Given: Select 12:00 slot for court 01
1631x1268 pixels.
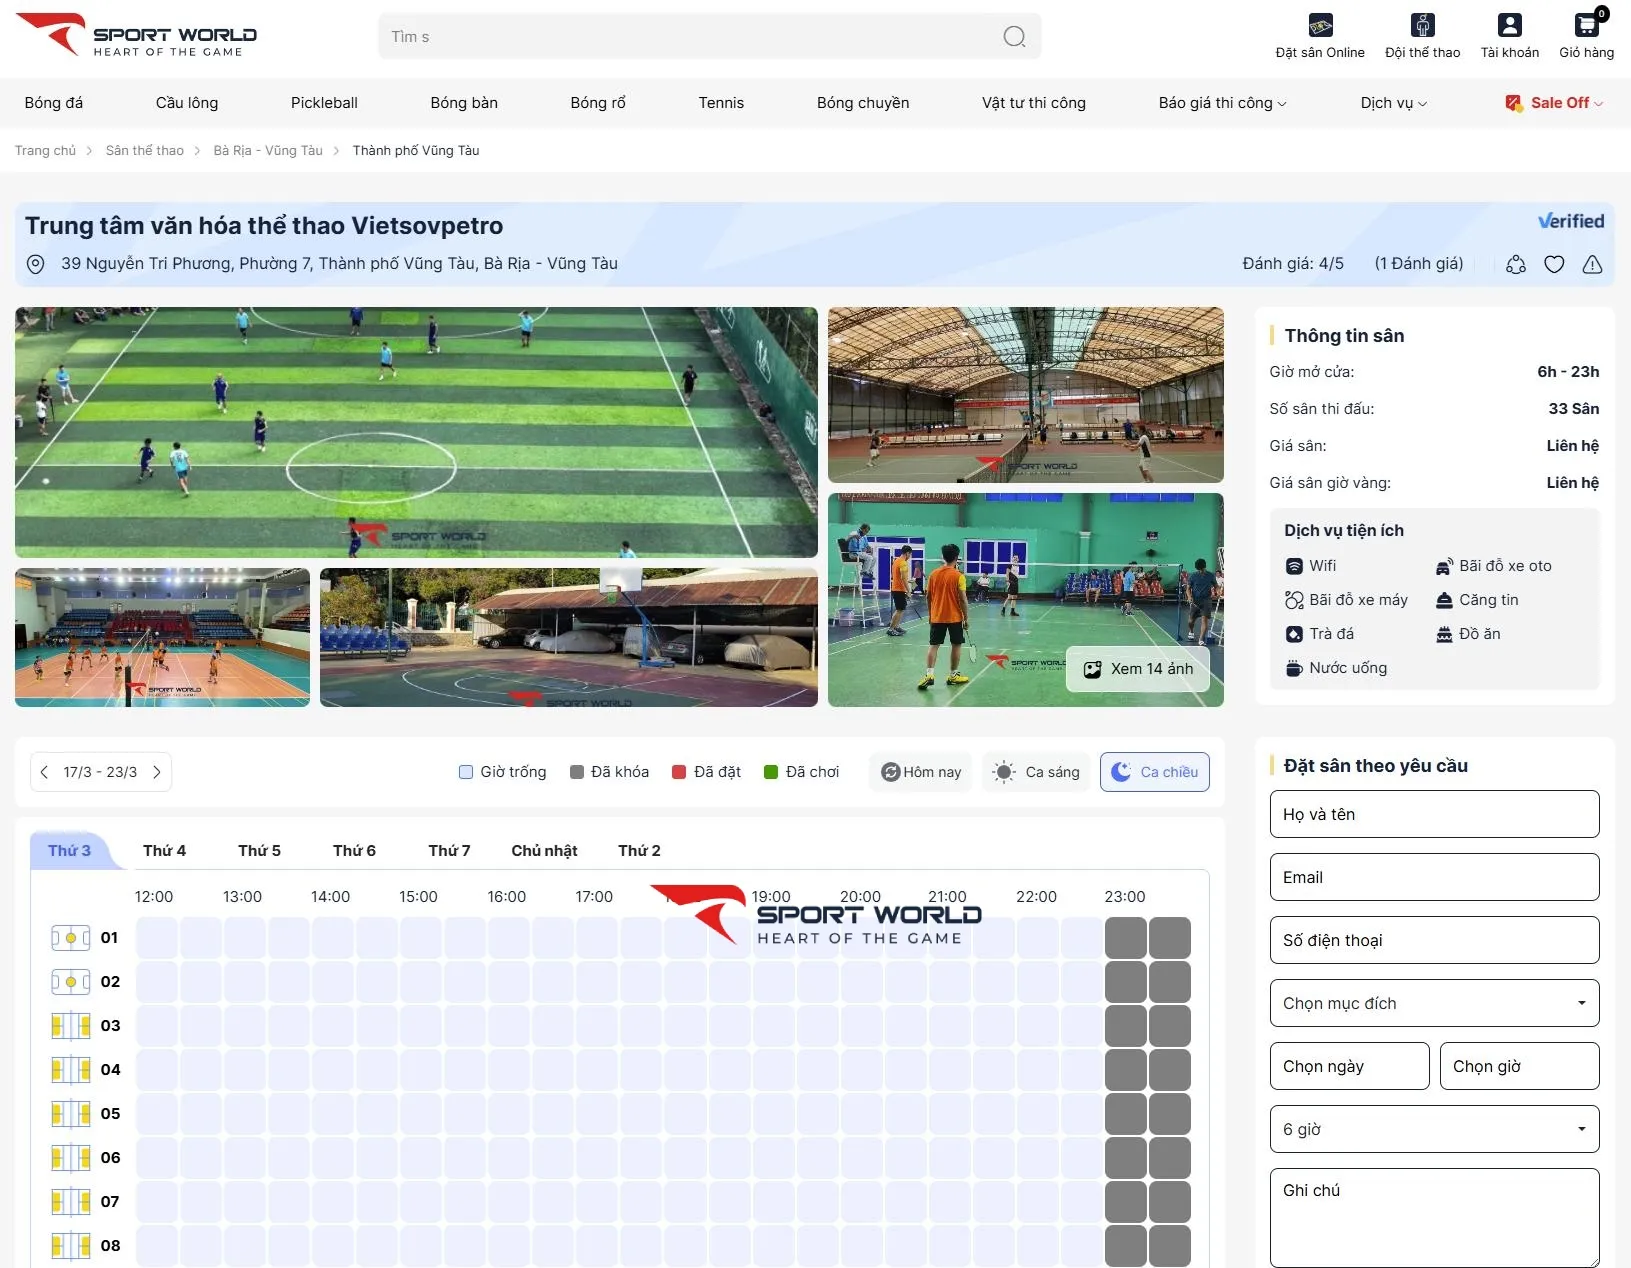Looking at the screenshot, I should pyautogui.click(x=156, y=938).
